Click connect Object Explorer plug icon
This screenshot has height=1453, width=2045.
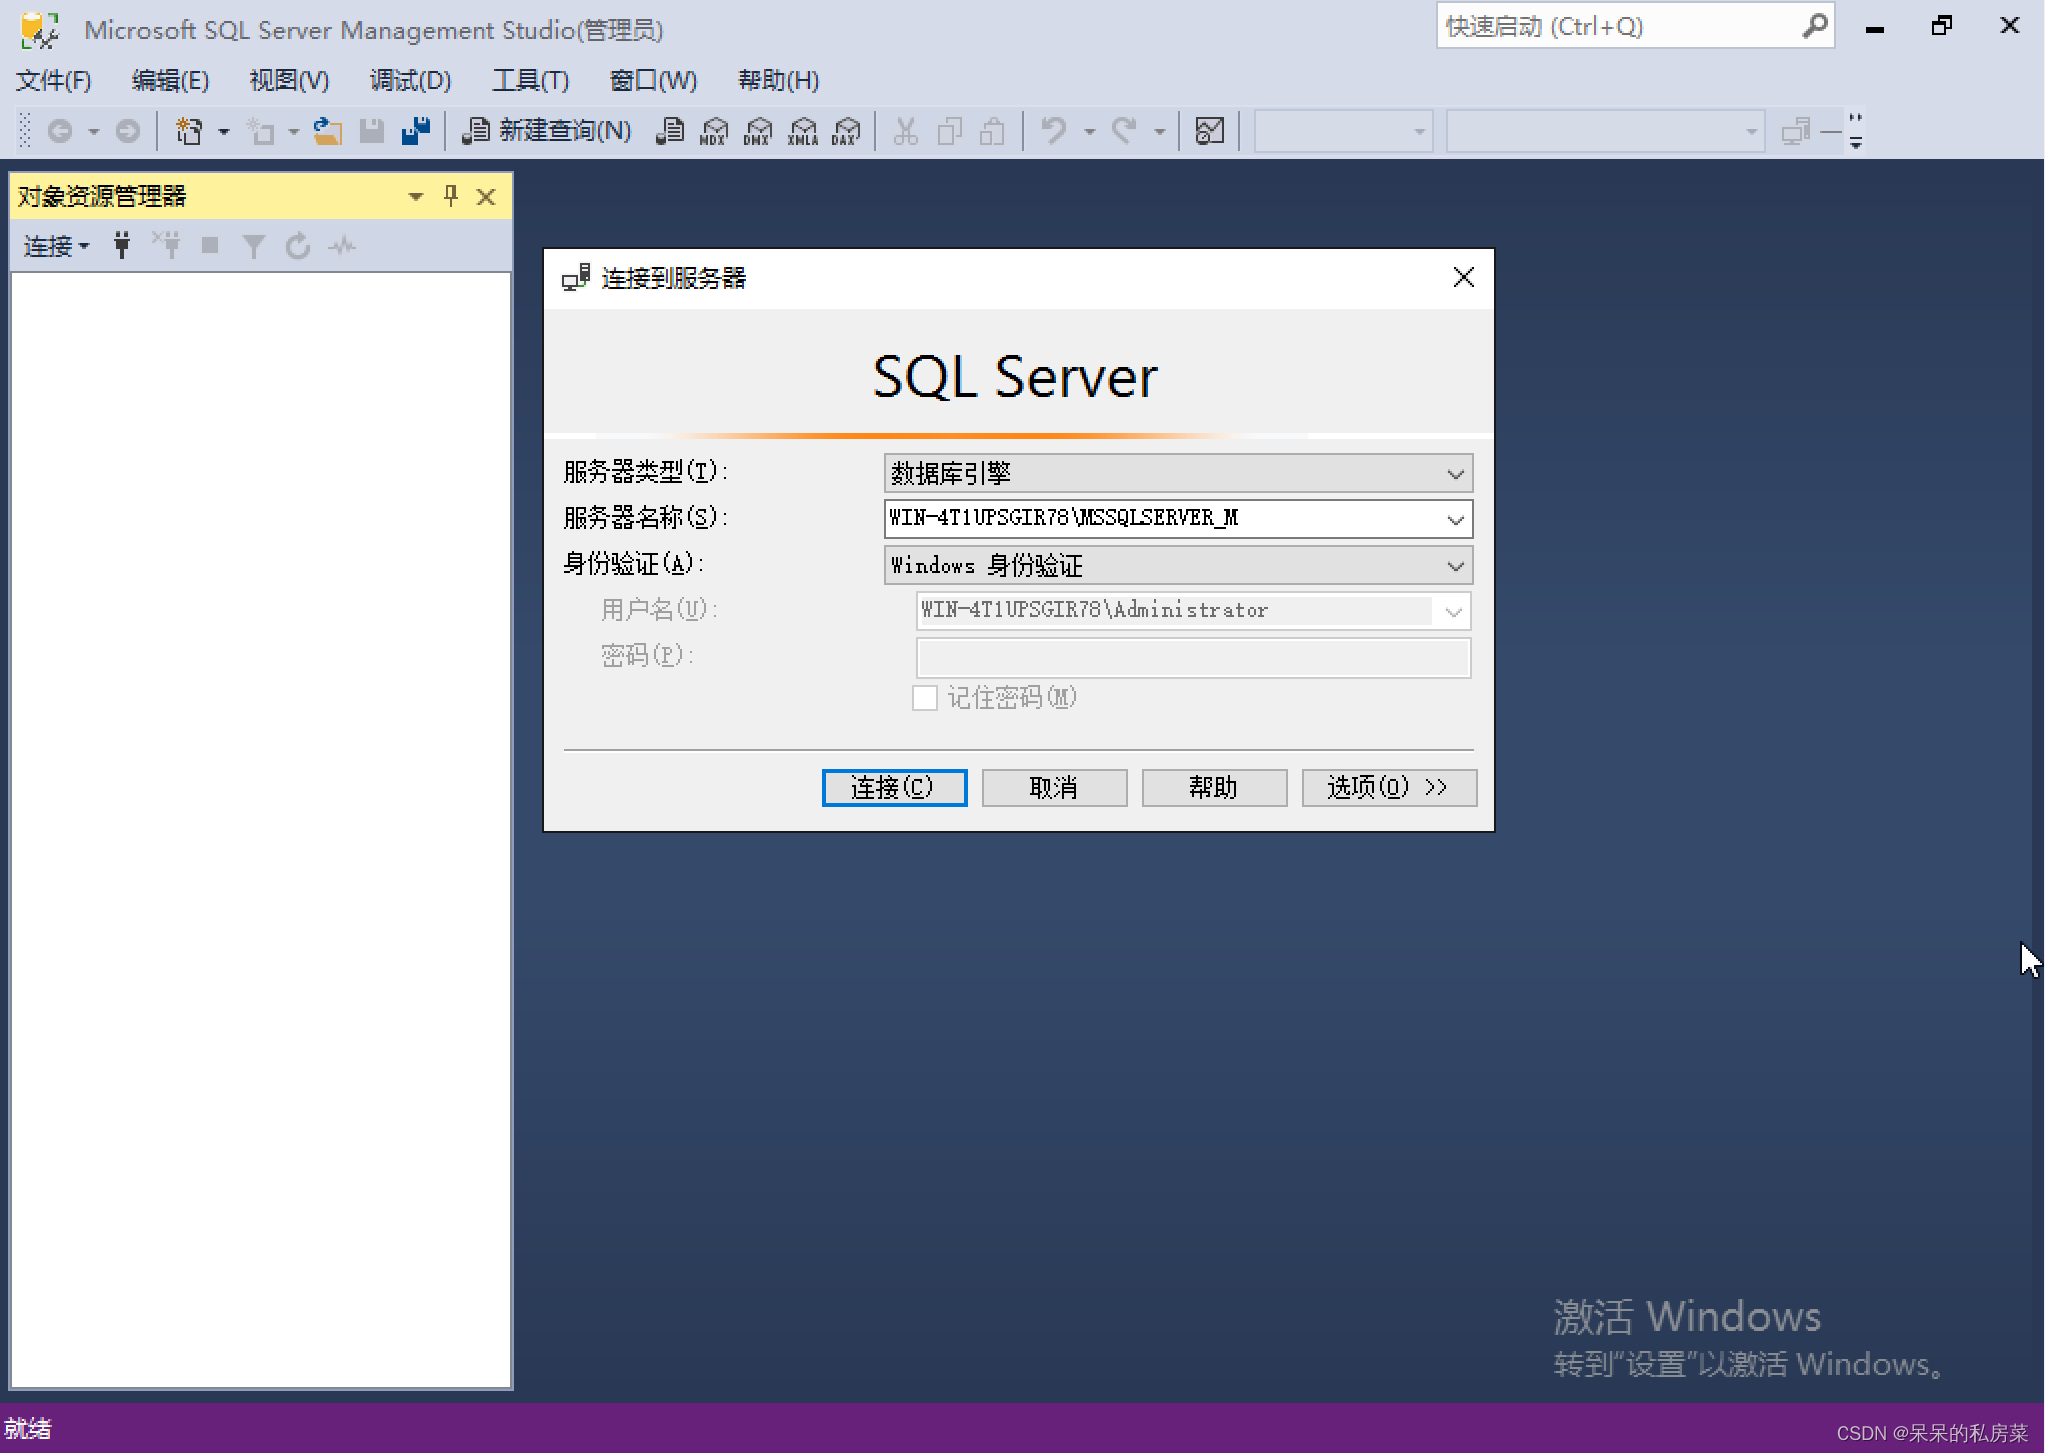pos(122,246)
